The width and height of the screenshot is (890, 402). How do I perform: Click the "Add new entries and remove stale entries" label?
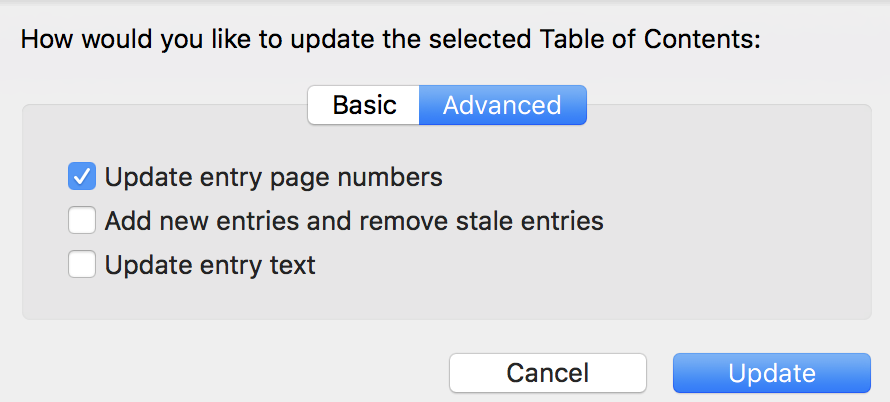pyautogui.click(x=354, y=219)
